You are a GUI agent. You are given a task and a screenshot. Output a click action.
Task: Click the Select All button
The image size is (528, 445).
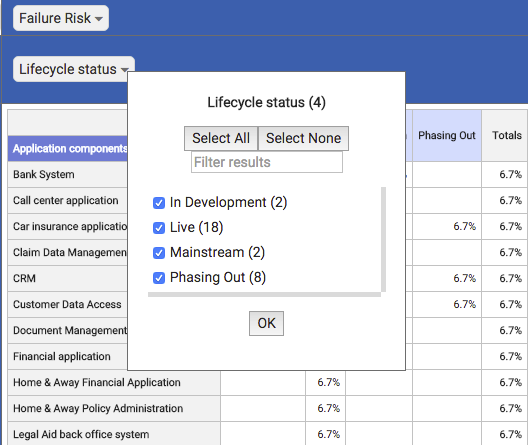[221, 138]
